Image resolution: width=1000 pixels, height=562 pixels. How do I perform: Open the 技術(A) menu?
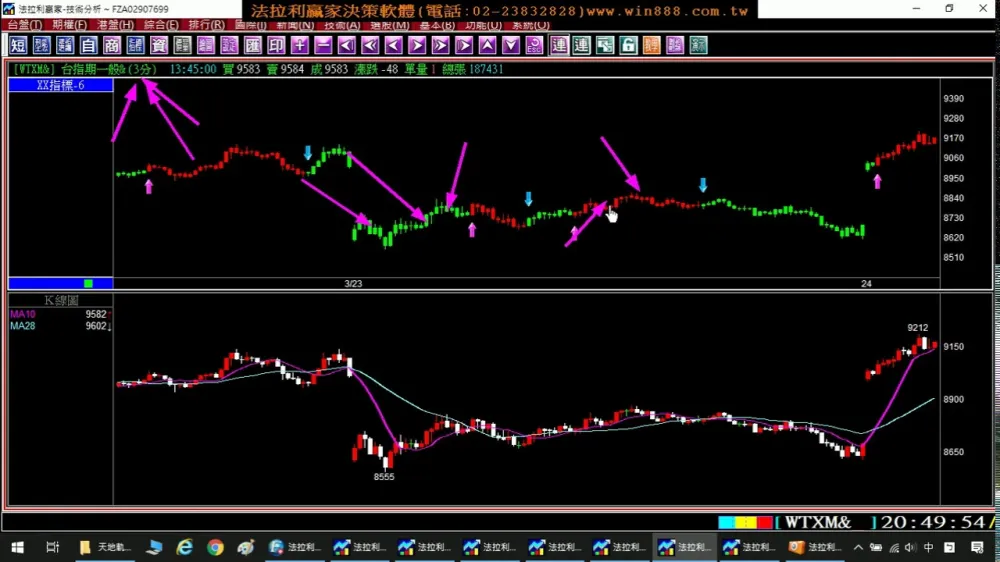click(x=342, y=25)
